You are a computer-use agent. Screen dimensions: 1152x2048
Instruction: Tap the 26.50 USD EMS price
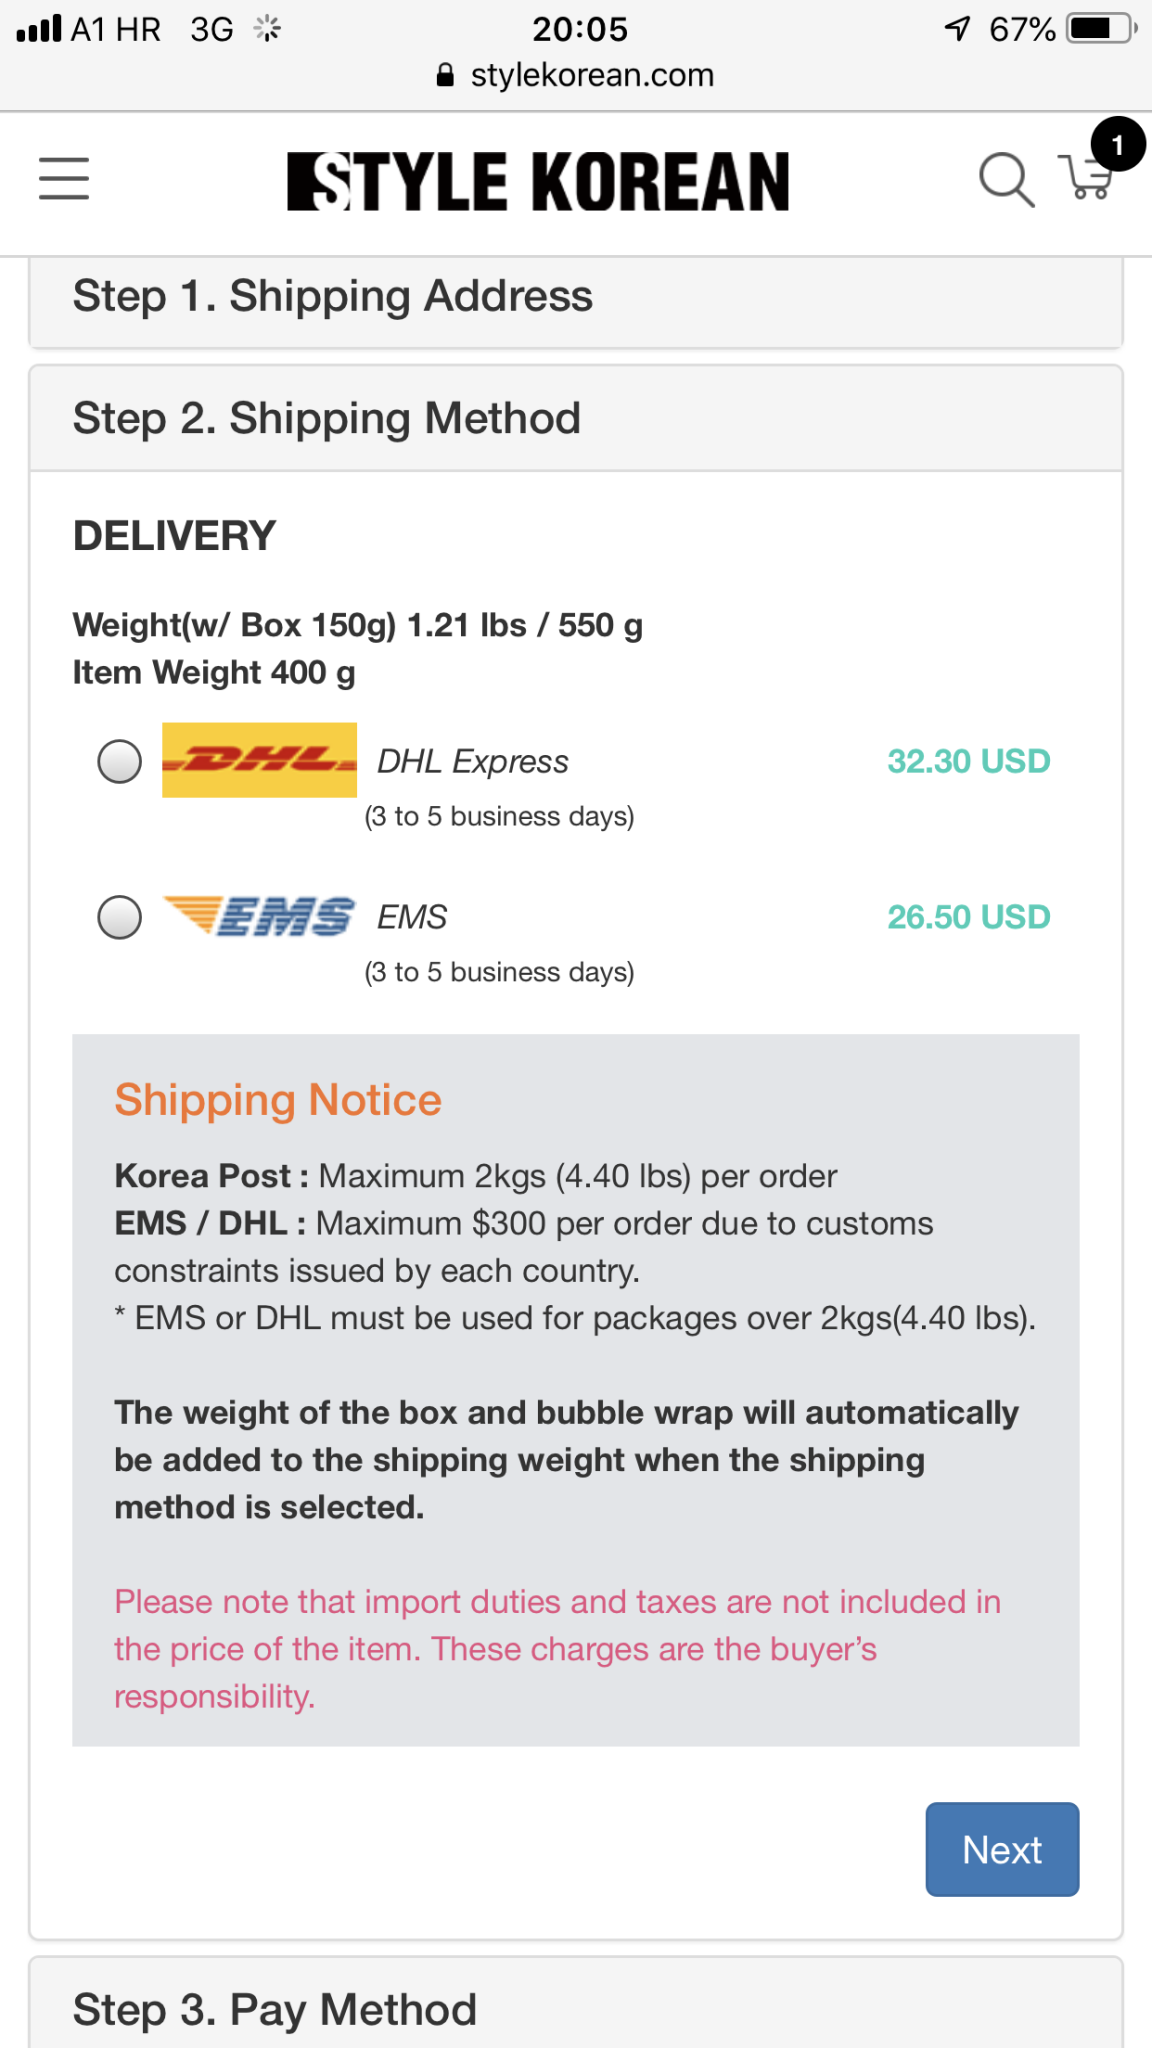(x=968, y=917)
